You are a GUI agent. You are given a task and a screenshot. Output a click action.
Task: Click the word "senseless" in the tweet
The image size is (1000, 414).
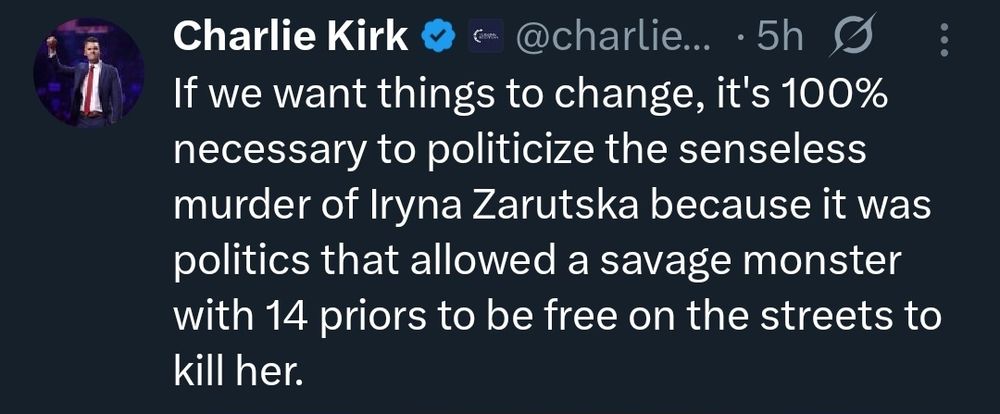tap(765, 151)
